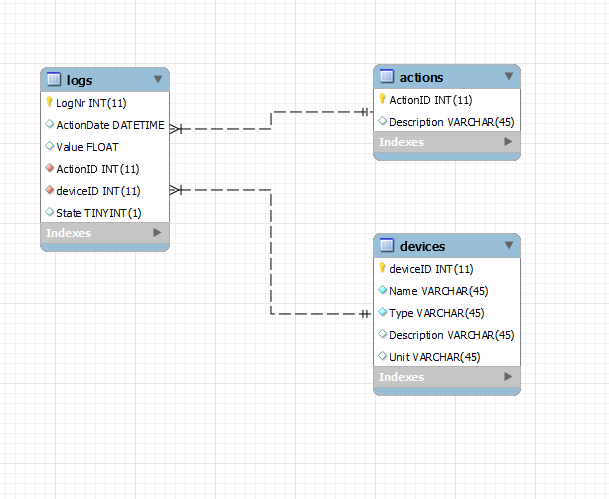
Task: Select the dashed logs-to-actions relationship line
Action: 271,120
